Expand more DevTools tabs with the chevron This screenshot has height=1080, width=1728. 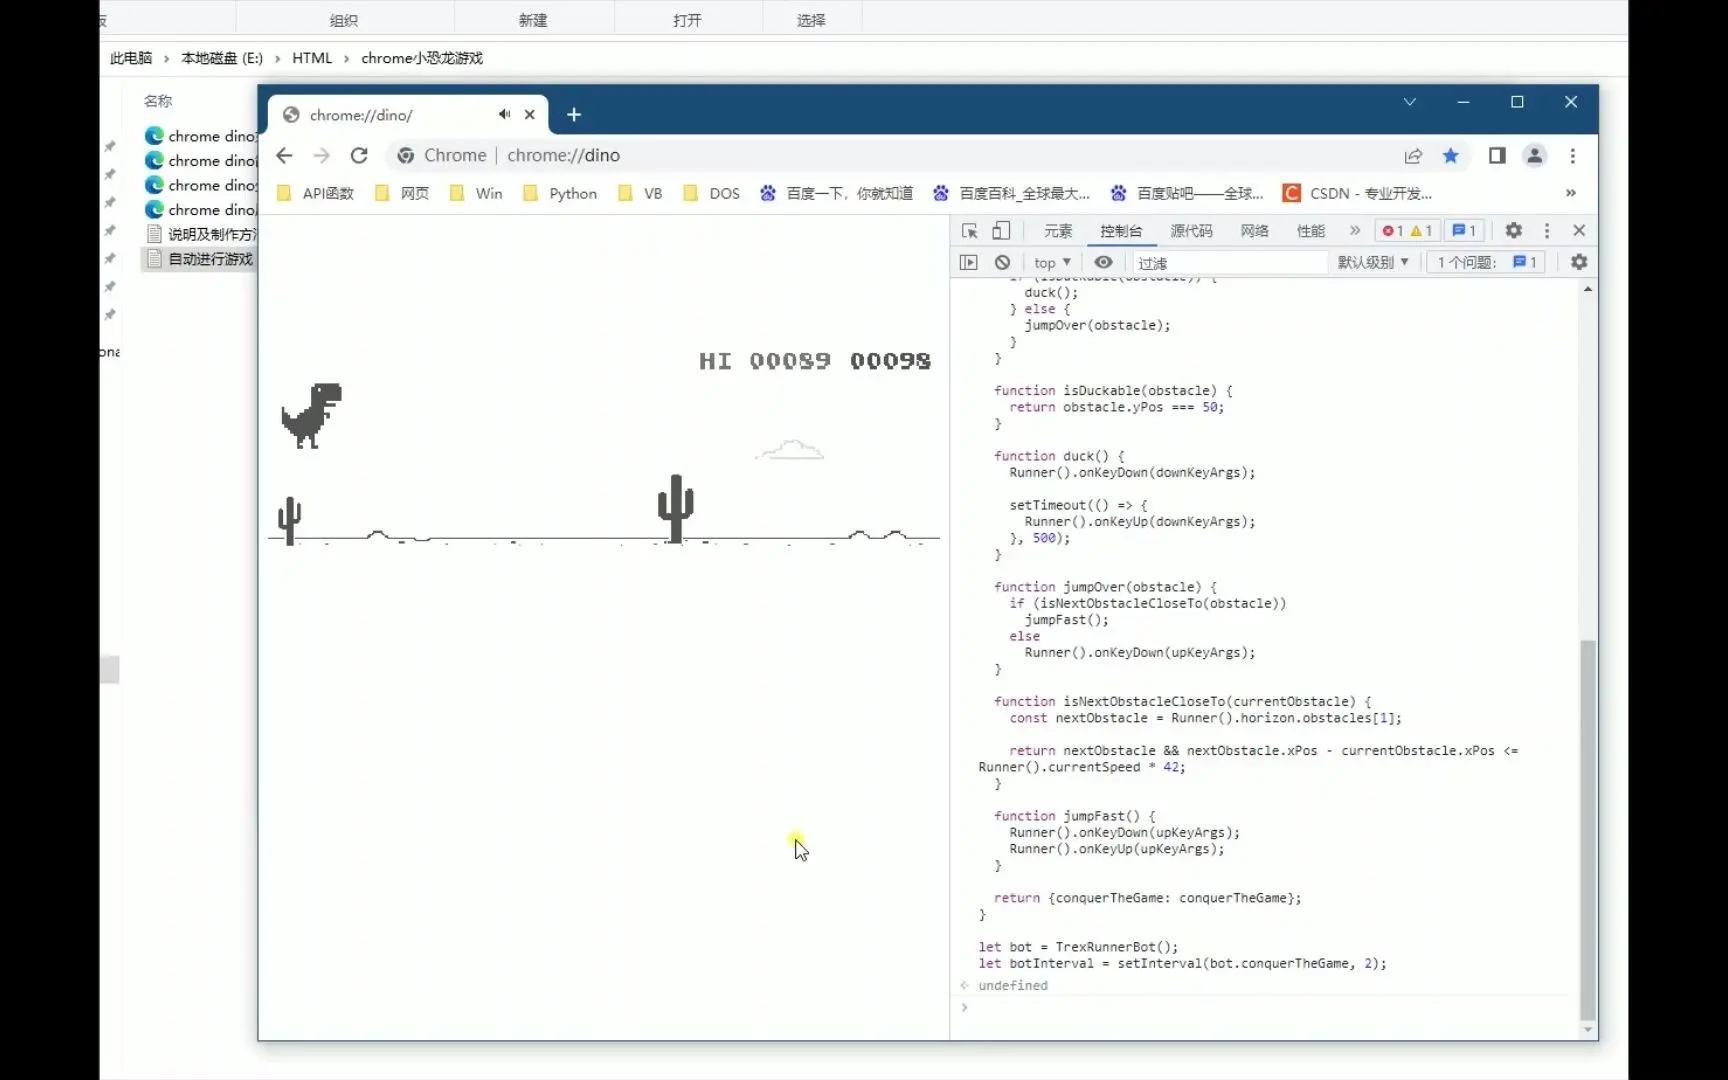click(x=1355, y=231)
